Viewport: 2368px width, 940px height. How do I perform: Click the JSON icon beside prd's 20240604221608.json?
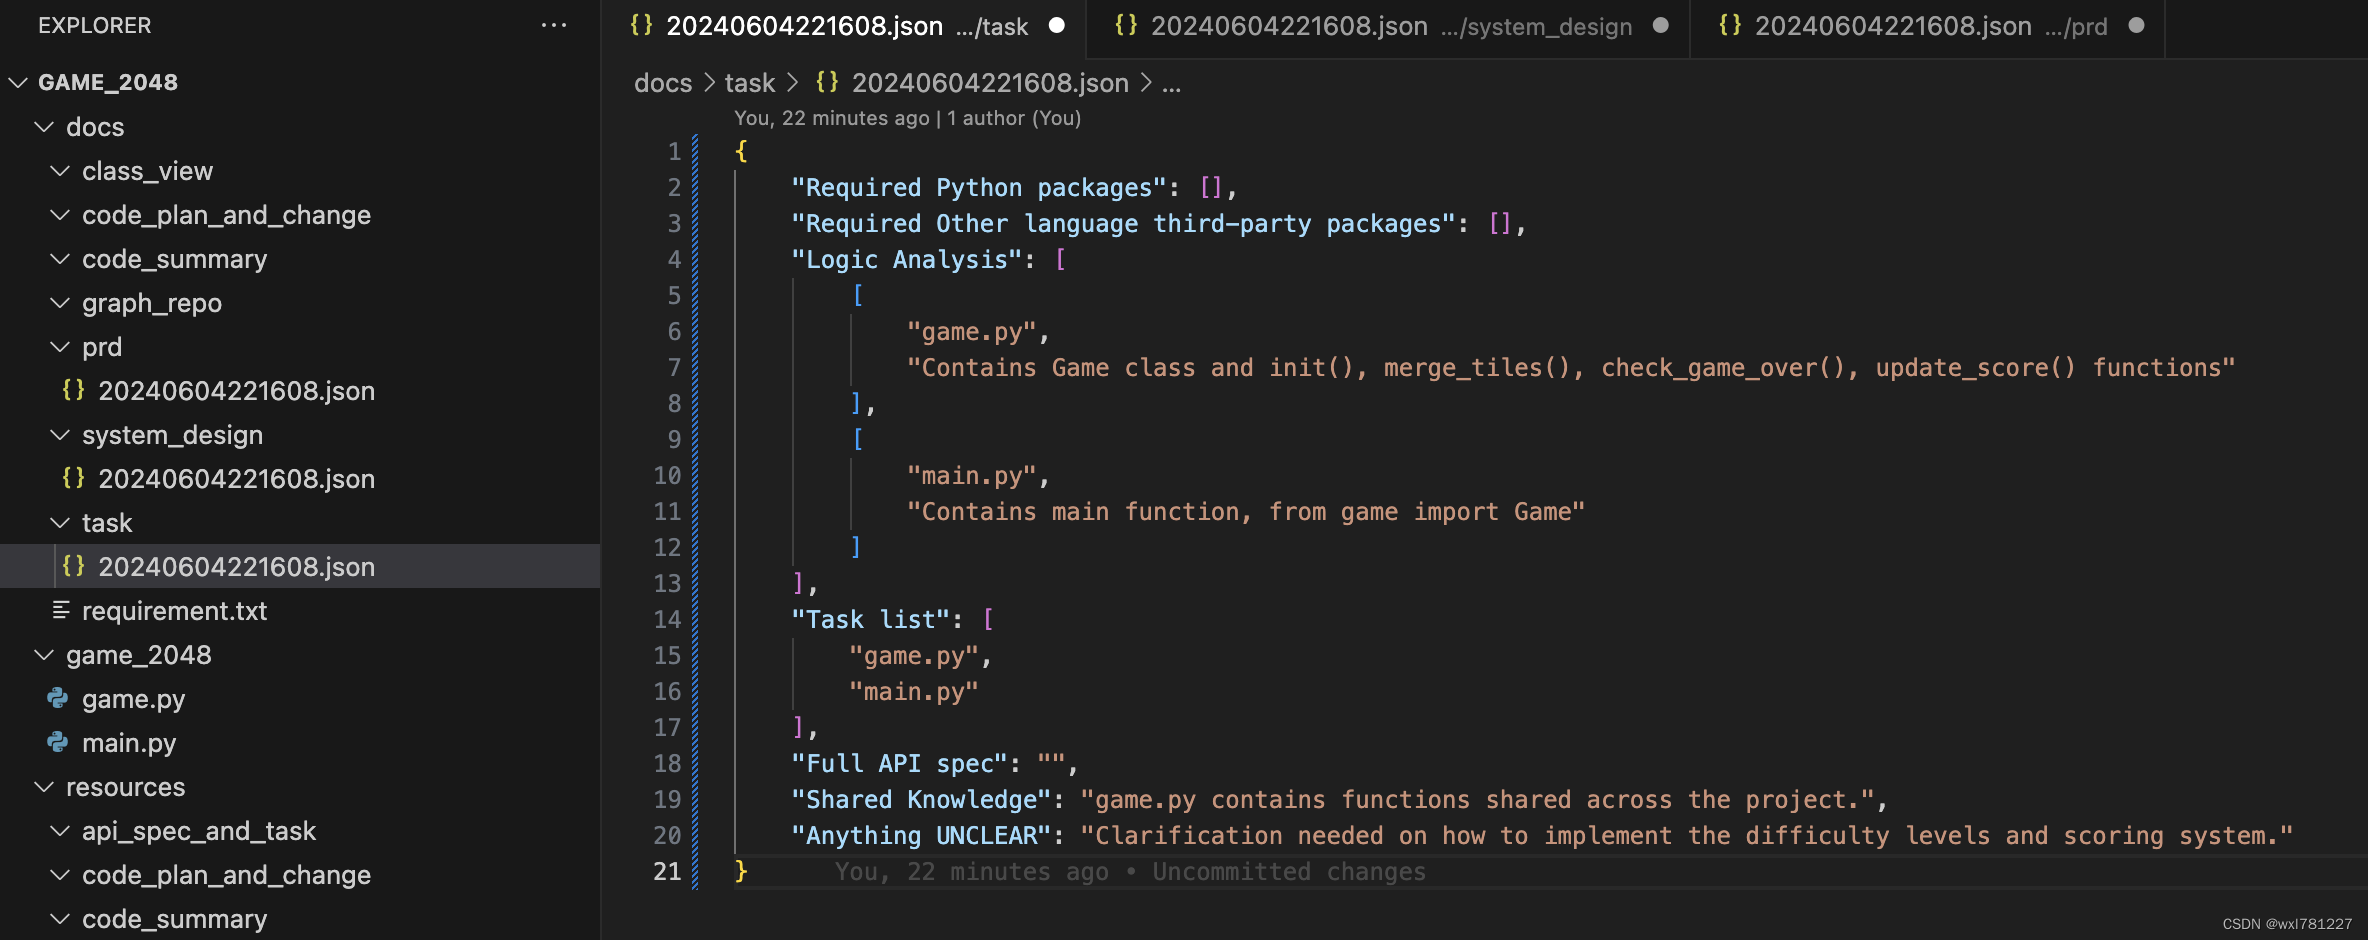pos(73,391)
